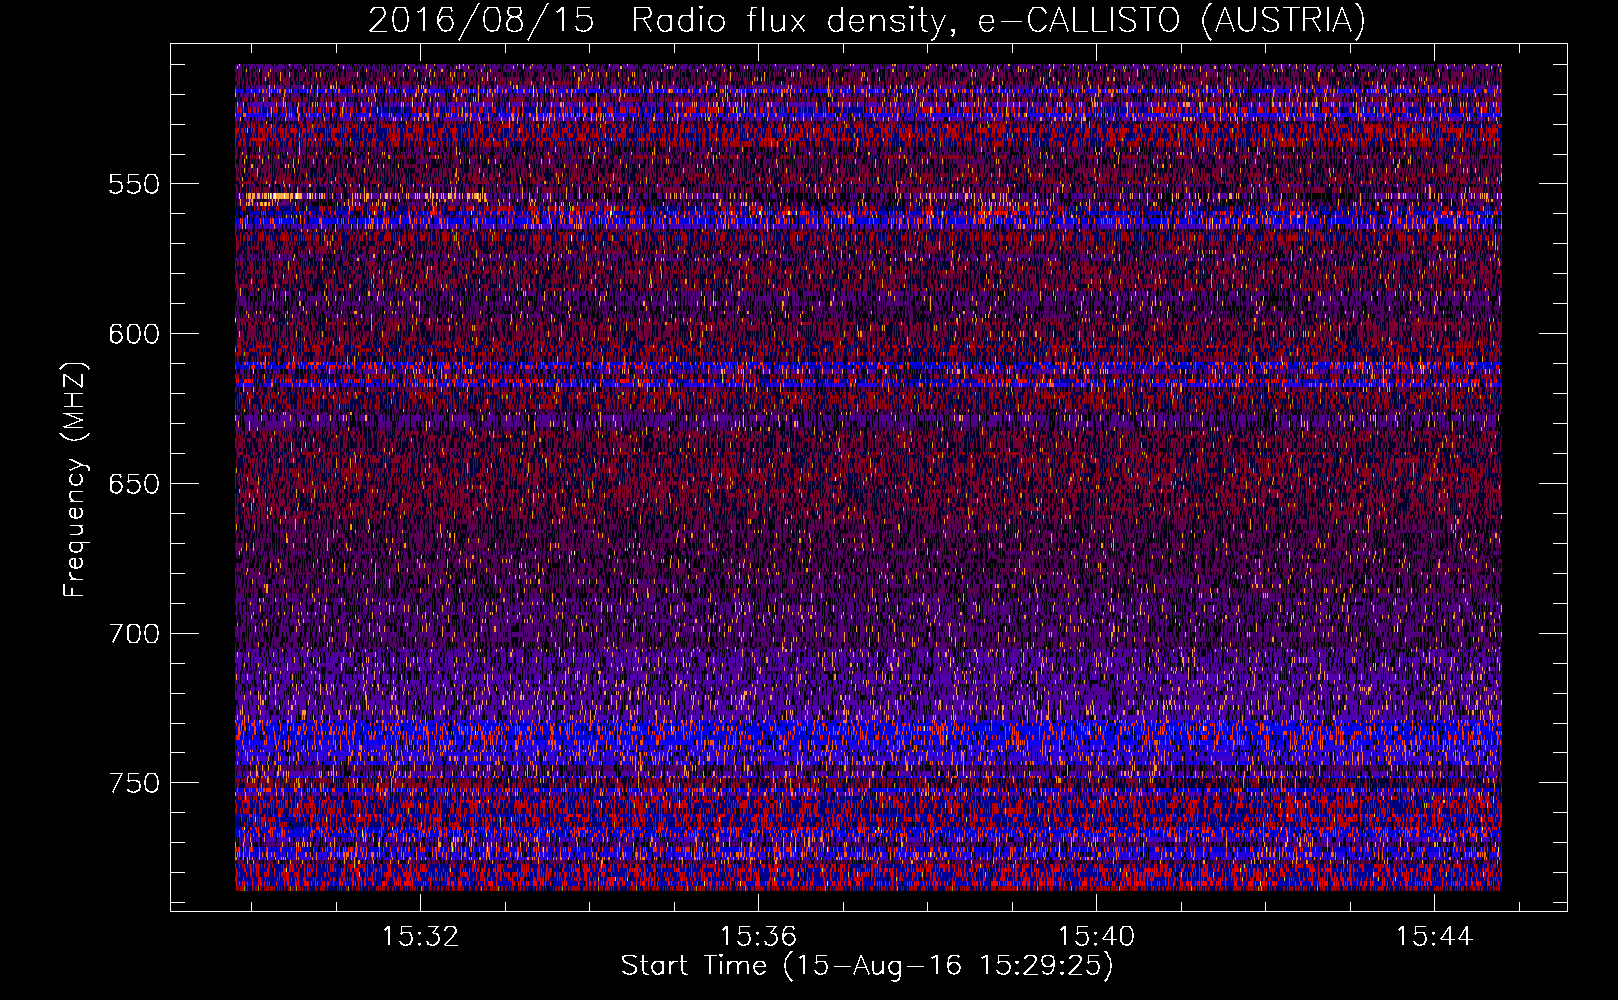
Task: Select the 600 frequency tick label
Action: point(133,334)
